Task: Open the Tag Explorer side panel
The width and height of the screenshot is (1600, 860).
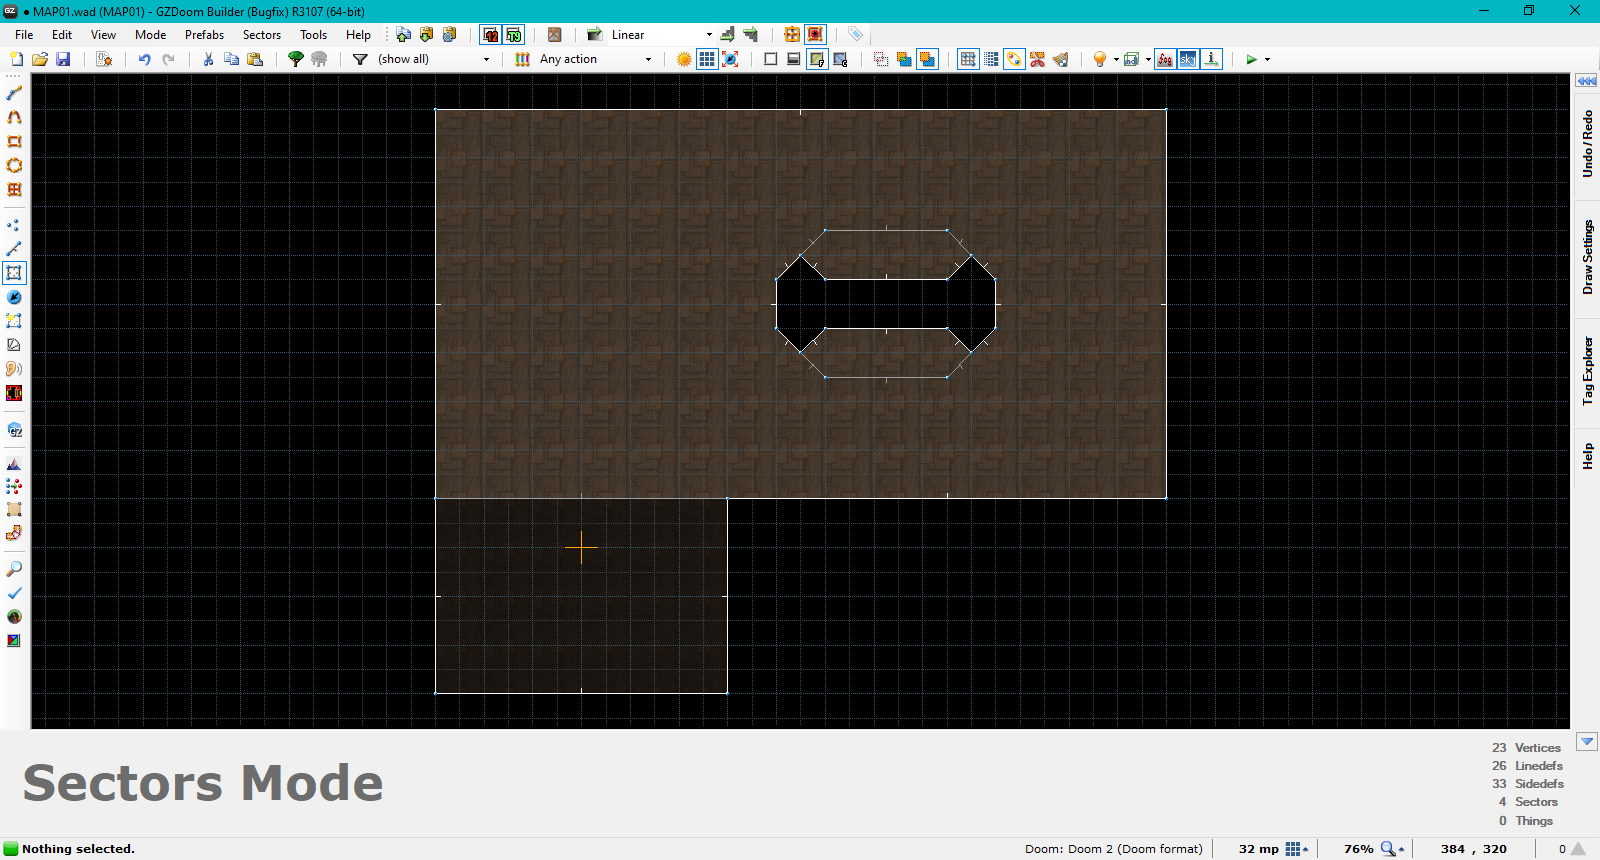Action: click(1587, 370)
